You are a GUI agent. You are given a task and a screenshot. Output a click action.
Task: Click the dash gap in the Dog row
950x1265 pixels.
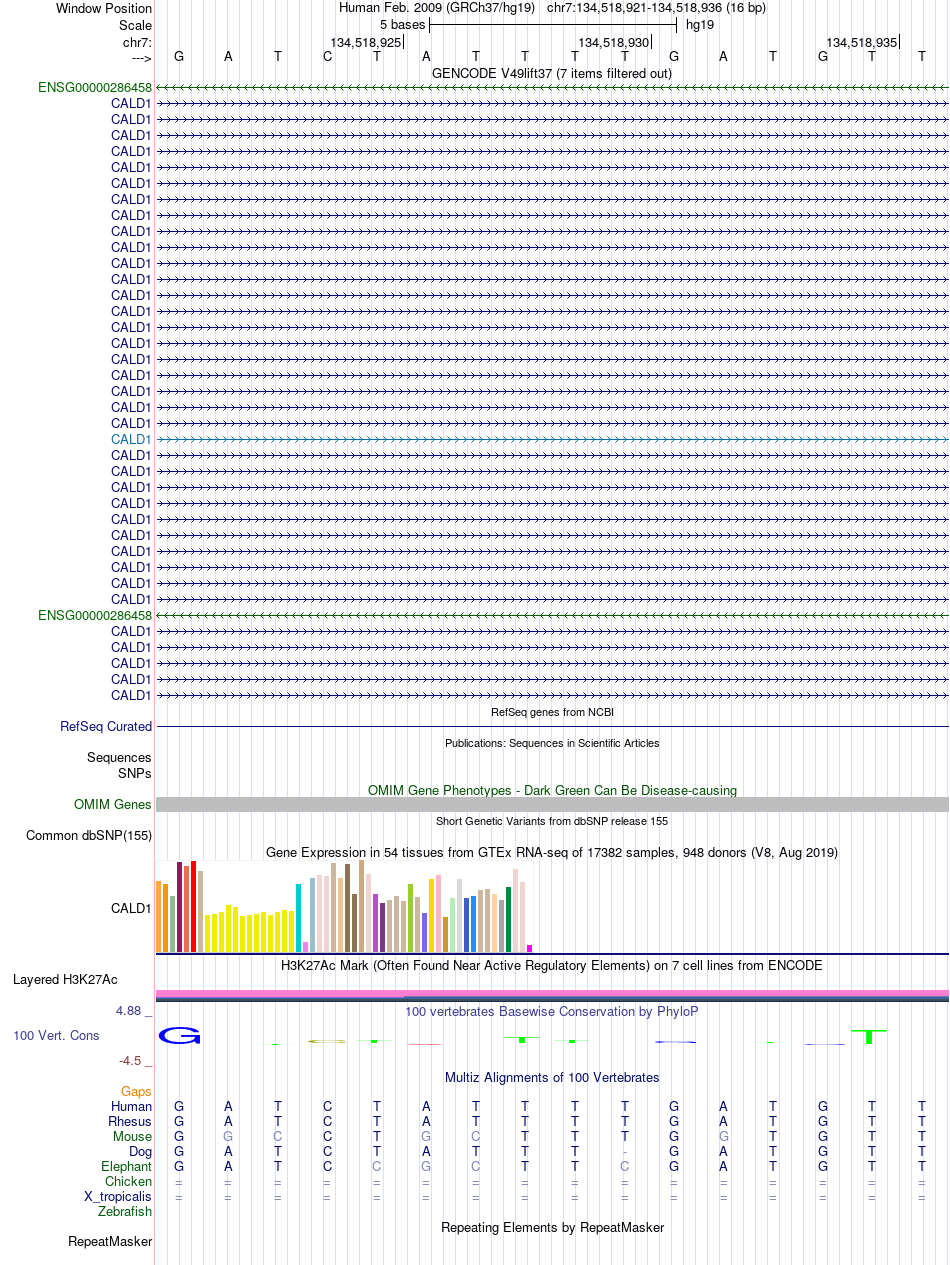624,1152
